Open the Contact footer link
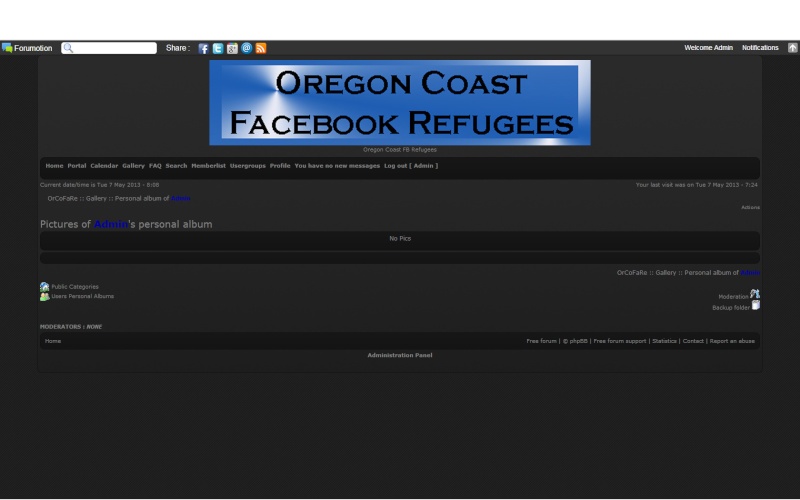 pyautogui.click(x=693, y=341)
